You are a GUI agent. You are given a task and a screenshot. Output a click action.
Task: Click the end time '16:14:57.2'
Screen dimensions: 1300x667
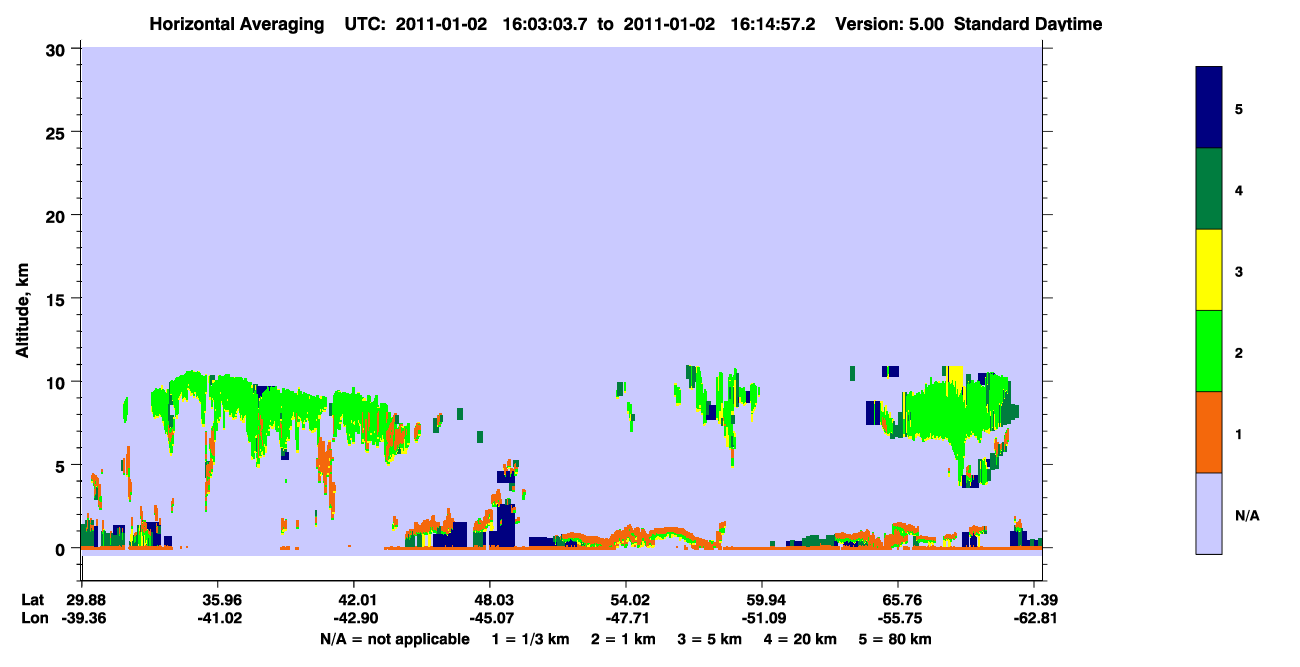(x=775, y=24)
